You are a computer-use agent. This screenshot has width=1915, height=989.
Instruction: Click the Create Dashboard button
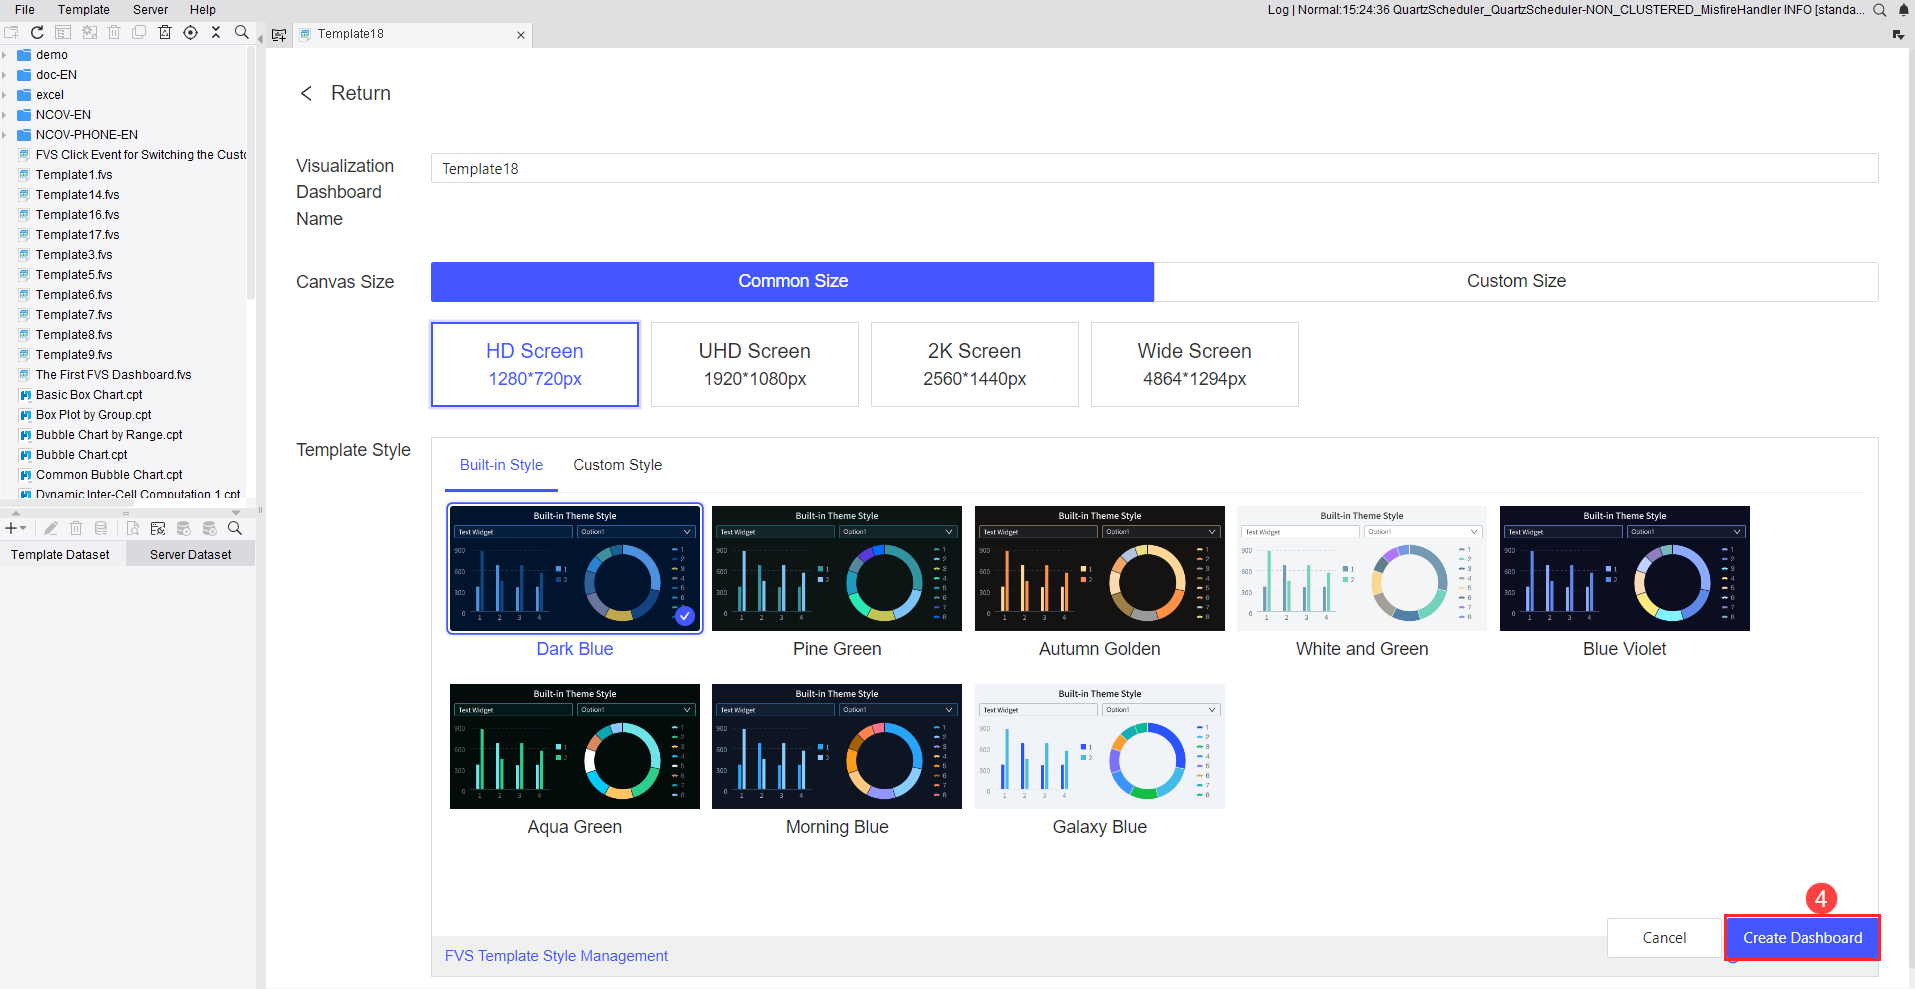pyautogui.click(x=1802, y=938)
